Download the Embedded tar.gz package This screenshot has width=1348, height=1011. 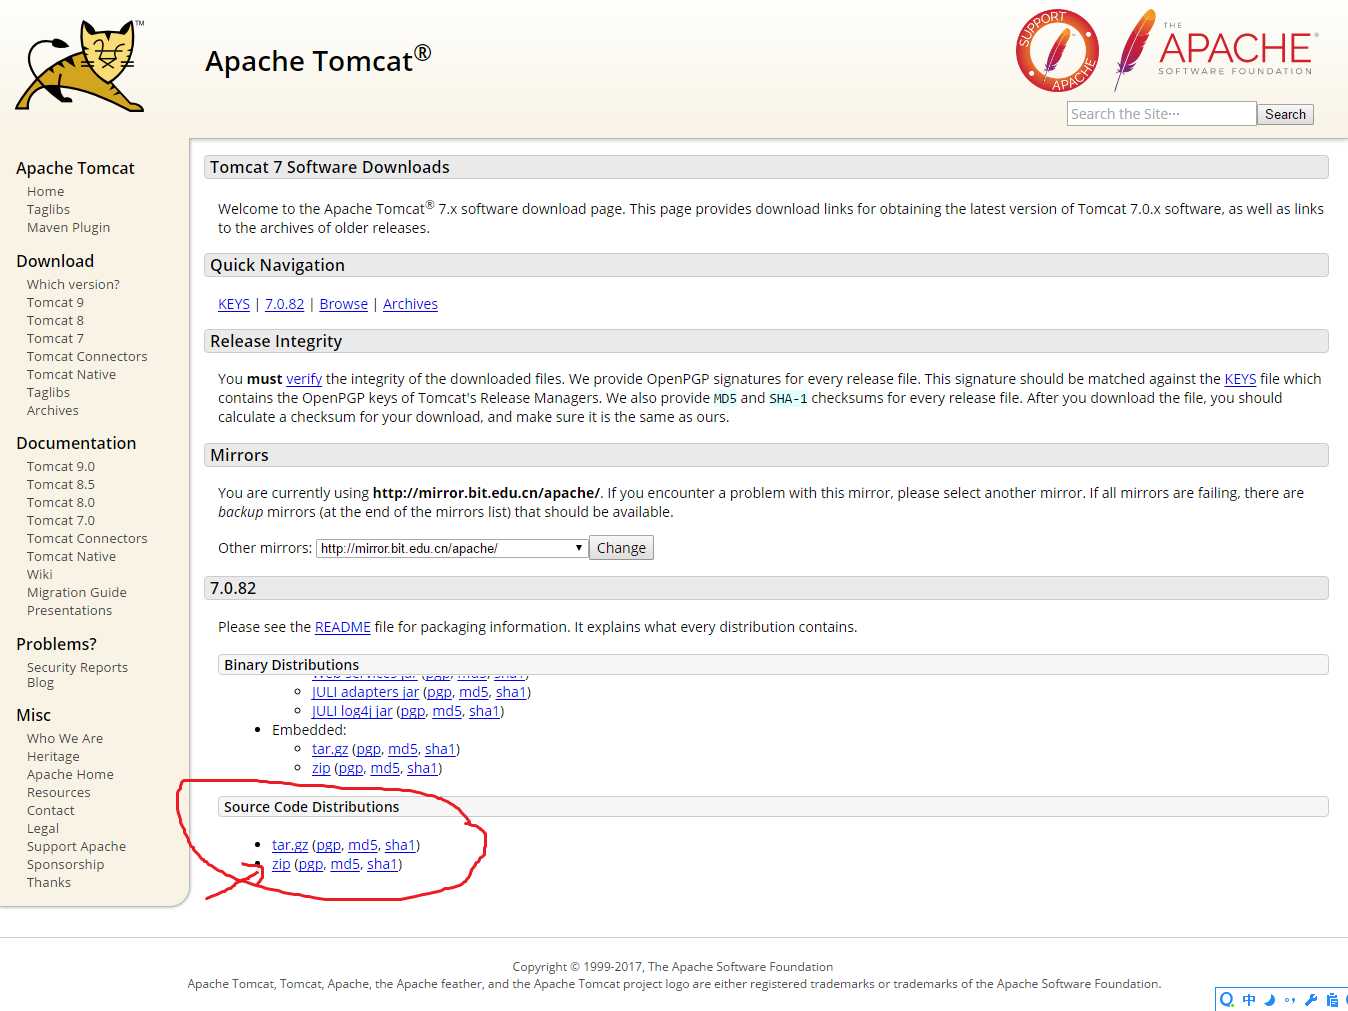330,749
